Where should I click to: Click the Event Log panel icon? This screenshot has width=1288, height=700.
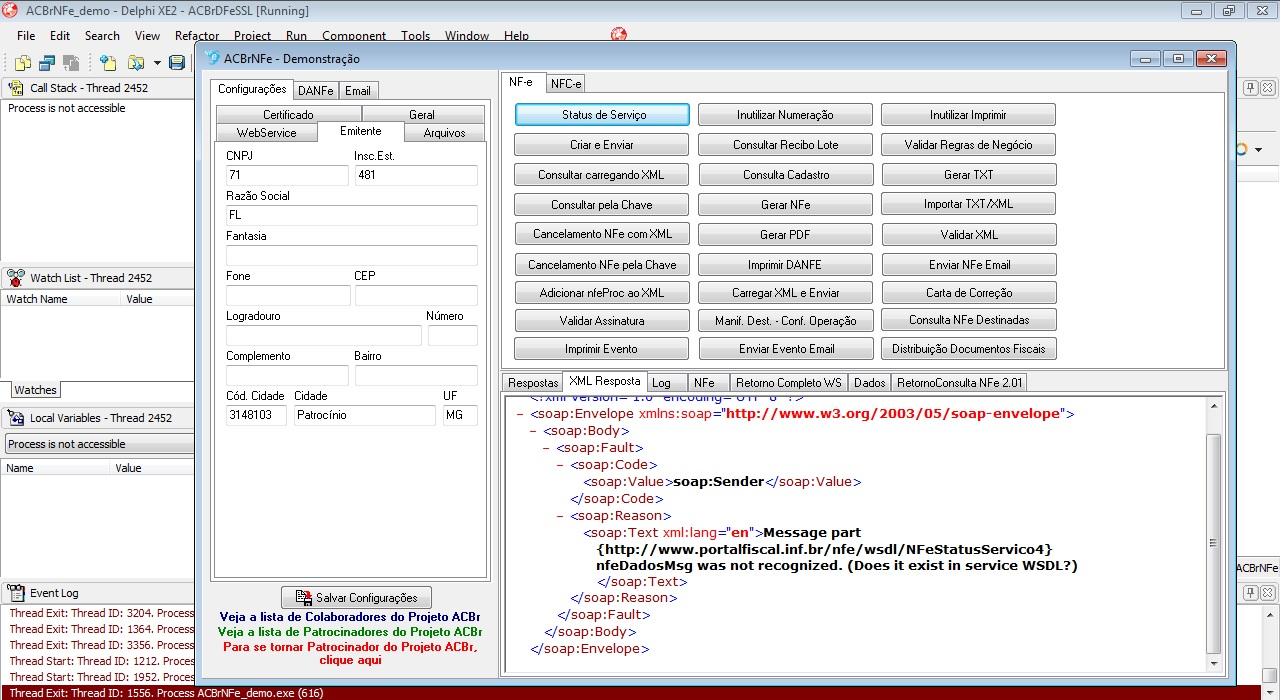pos(15,593)
